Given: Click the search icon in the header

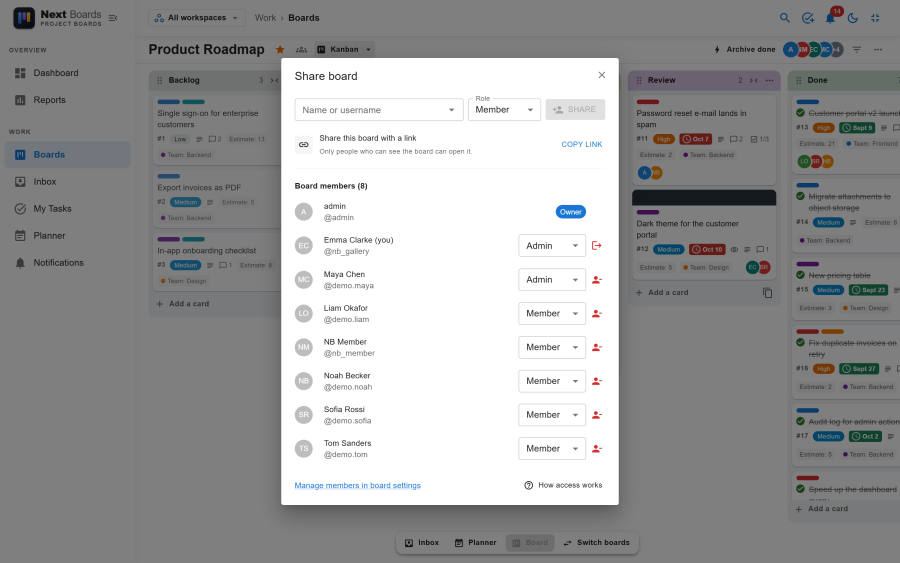Looking at the screenshot, I should (785, 18).
